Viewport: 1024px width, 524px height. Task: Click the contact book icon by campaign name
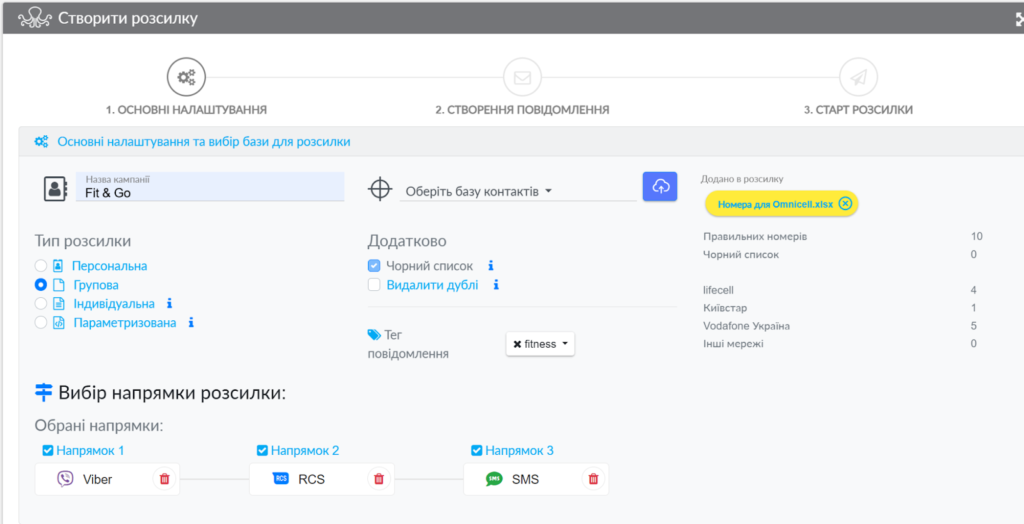[56, 188]
